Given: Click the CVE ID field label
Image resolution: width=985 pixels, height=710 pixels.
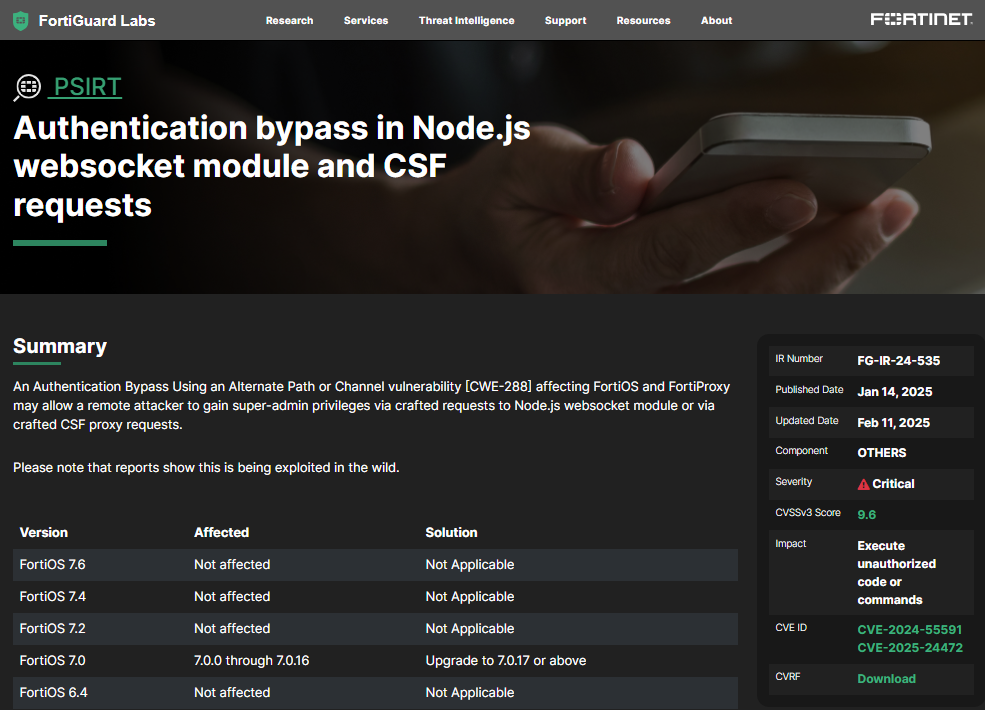Looking at the screenshot, I should (791, 628).
